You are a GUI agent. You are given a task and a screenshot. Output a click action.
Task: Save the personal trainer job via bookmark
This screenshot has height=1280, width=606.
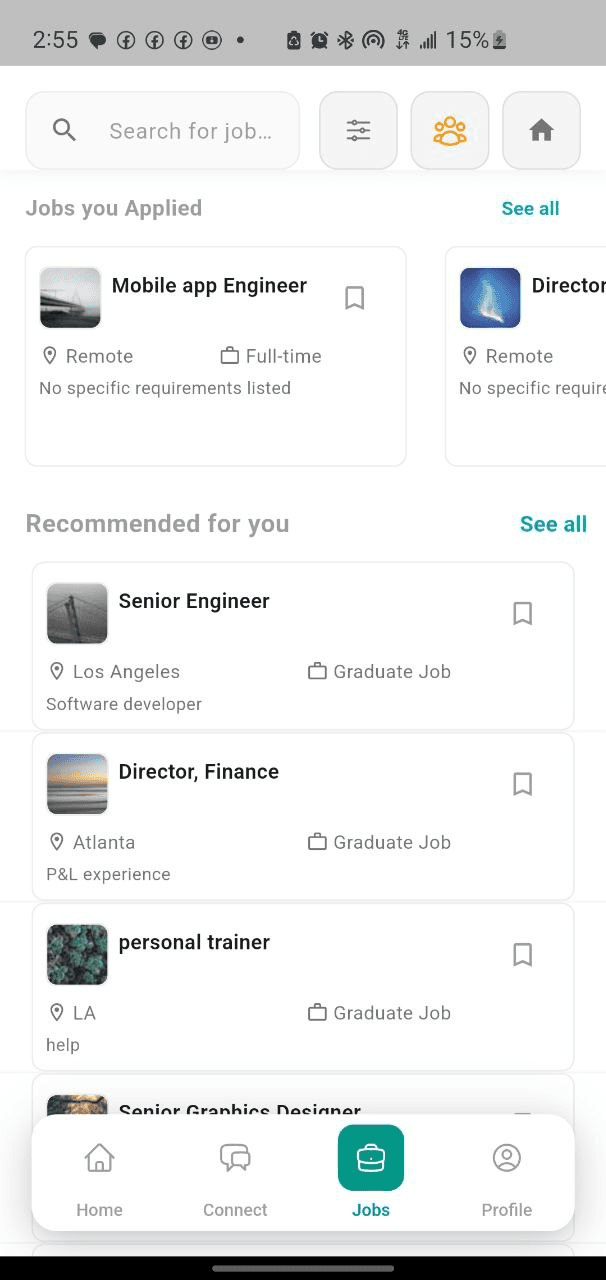pyautogui.click(x=522, y=954)
